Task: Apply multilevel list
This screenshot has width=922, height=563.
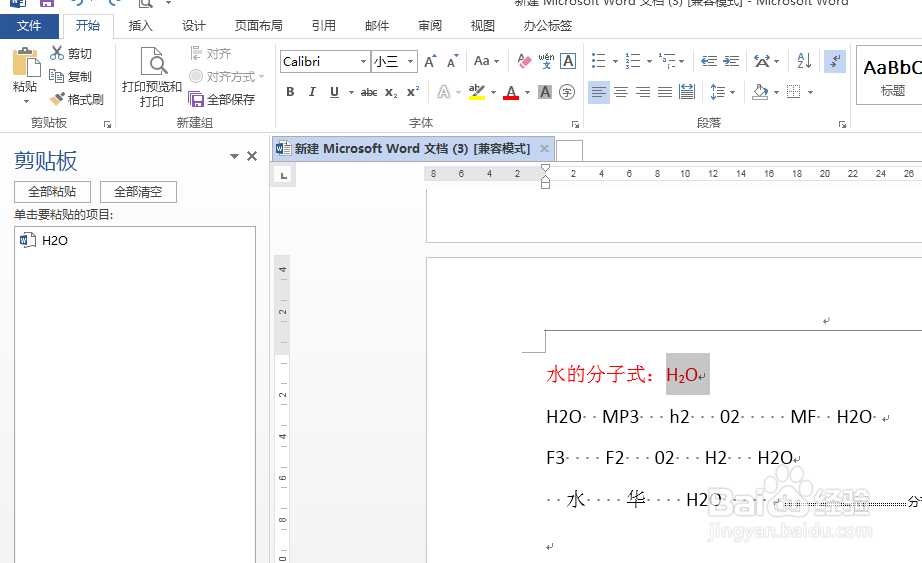Action: point(667,61)
